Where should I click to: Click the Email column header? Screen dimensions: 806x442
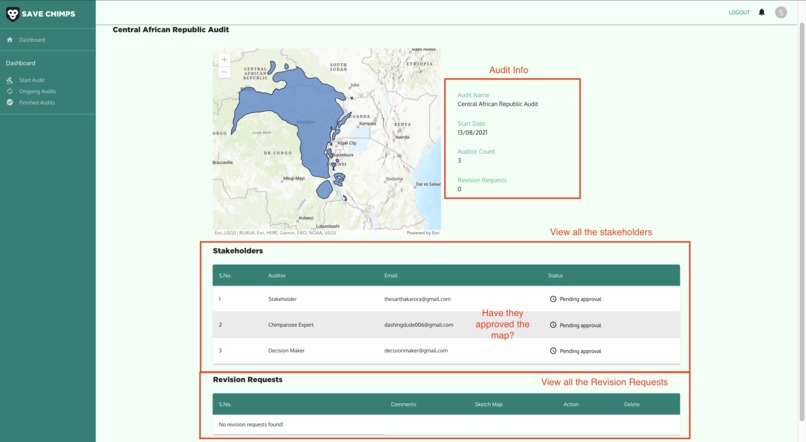[391, 275]
